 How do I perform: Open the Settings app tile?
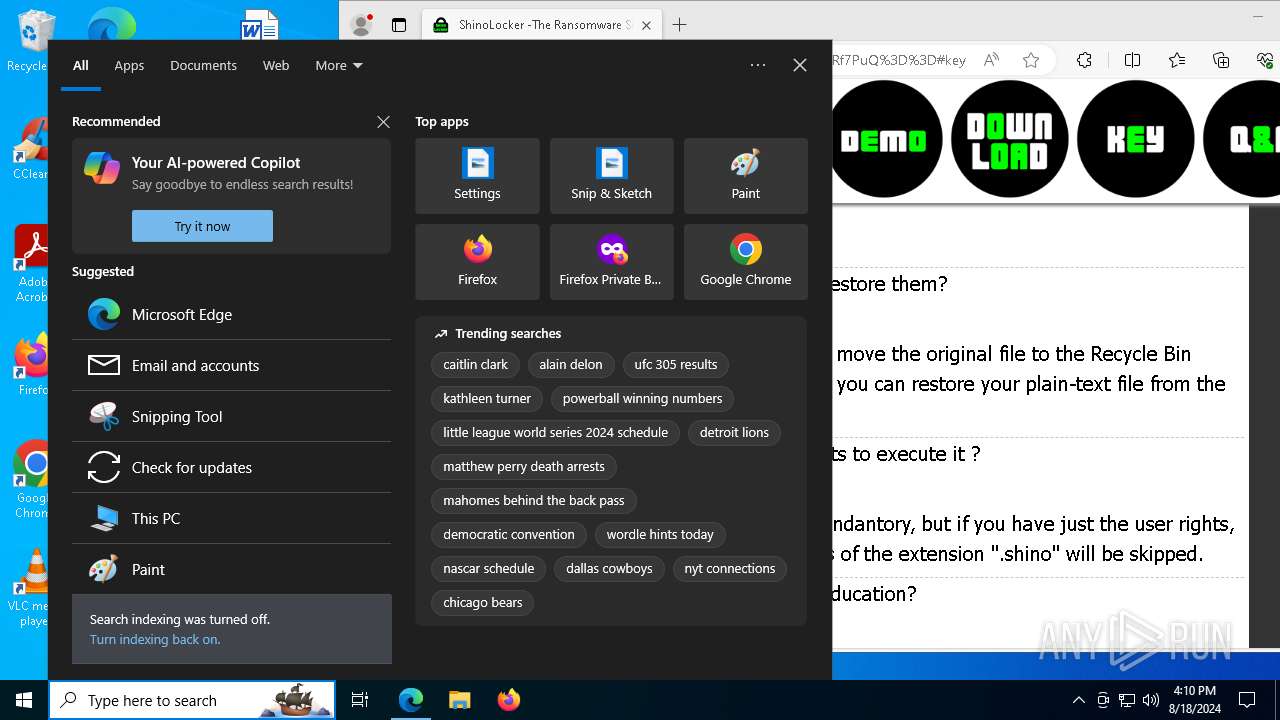[477, 176]
